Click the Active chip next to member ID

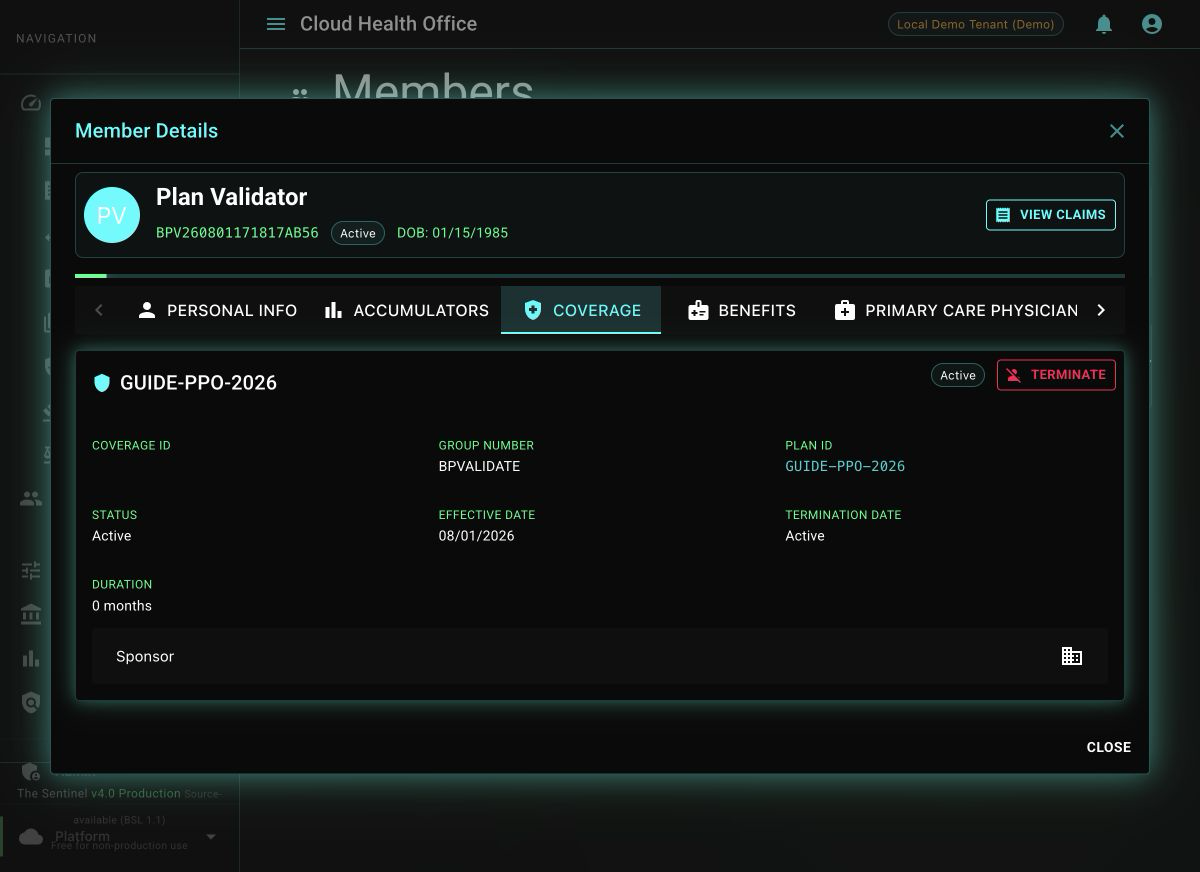point(358,233)
